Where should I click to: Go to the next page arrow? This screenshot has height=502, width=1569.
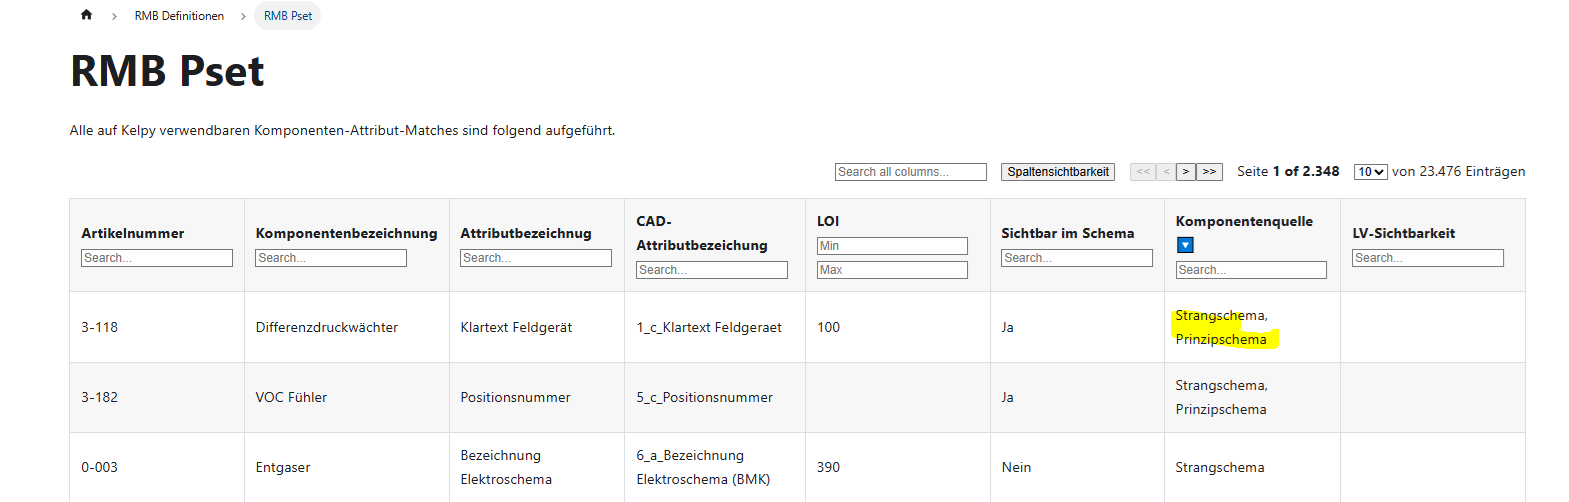pyautogui.click(x=1185, y=172)
